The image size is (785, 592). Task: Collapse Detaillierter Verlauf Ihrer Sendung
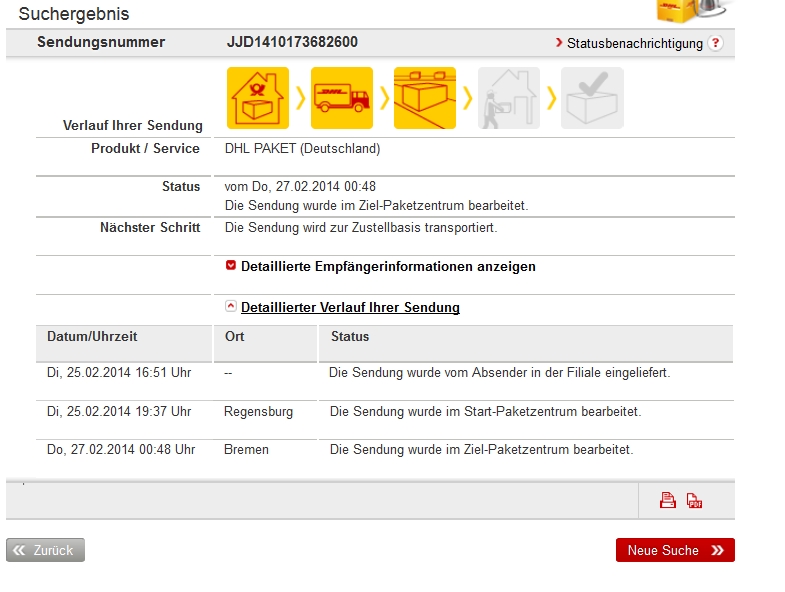(350, 308)
